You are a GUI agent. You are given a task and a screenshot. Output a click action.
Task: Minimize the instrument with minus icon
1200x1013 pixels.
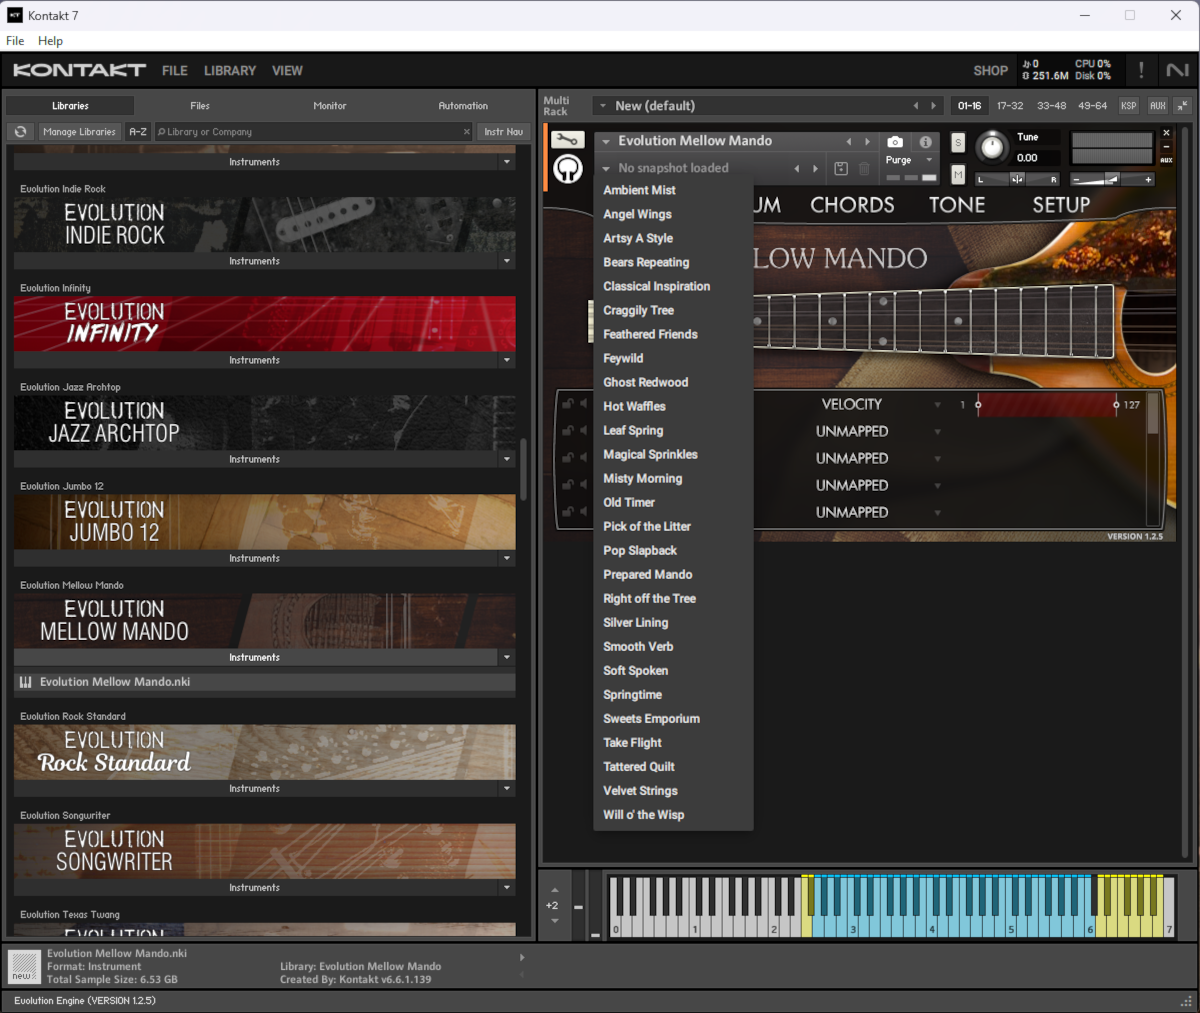(x=1166, y=147)
